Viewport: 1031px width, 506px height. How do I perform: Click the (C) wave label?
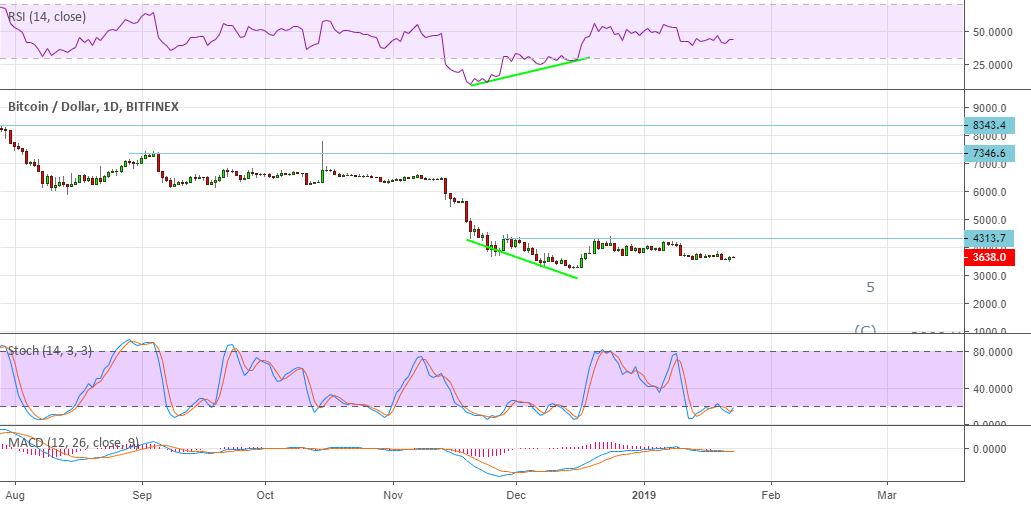pyautogui.click(x=865, y=329)
